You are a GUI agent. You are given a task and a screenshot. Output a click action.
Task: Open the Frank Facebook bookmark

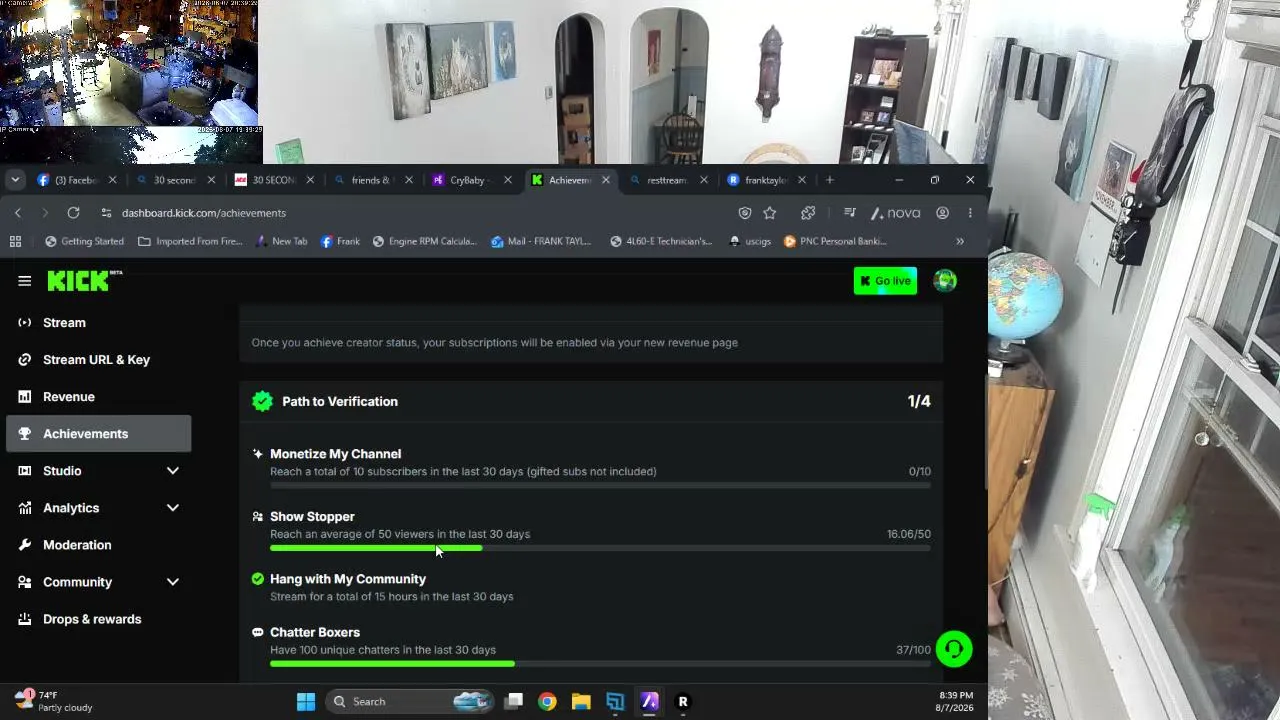point(340,241)
